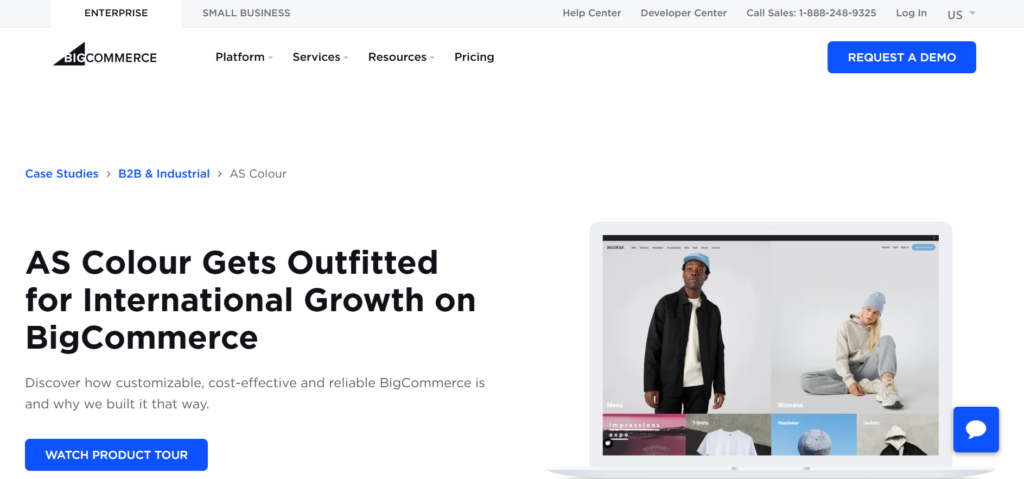Image resolution: width=1024 pixels, height=479 pixels.
Task: Click Watch Product Tour button
Action: click(x=116, y=455)
